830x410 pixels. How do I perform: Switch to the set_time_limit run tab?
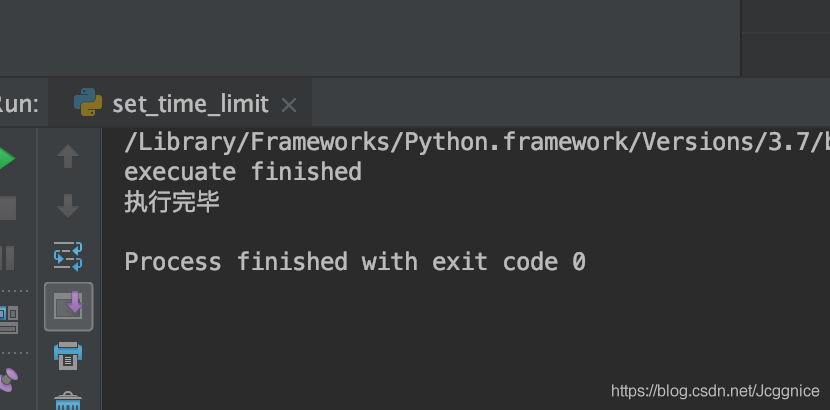[190, 104]
